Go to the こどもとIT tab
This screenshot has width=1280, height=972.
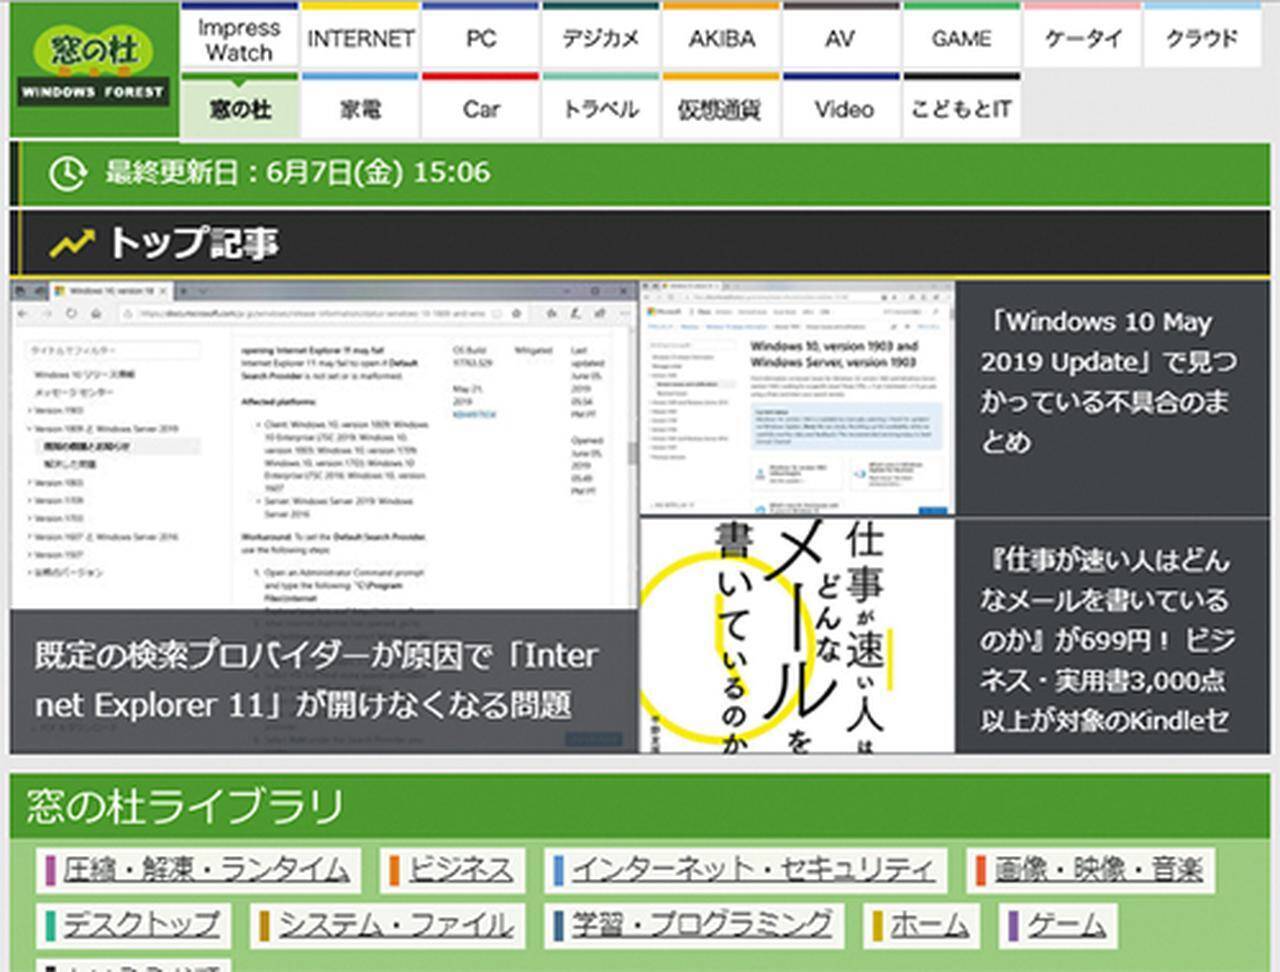click(961, 107)
